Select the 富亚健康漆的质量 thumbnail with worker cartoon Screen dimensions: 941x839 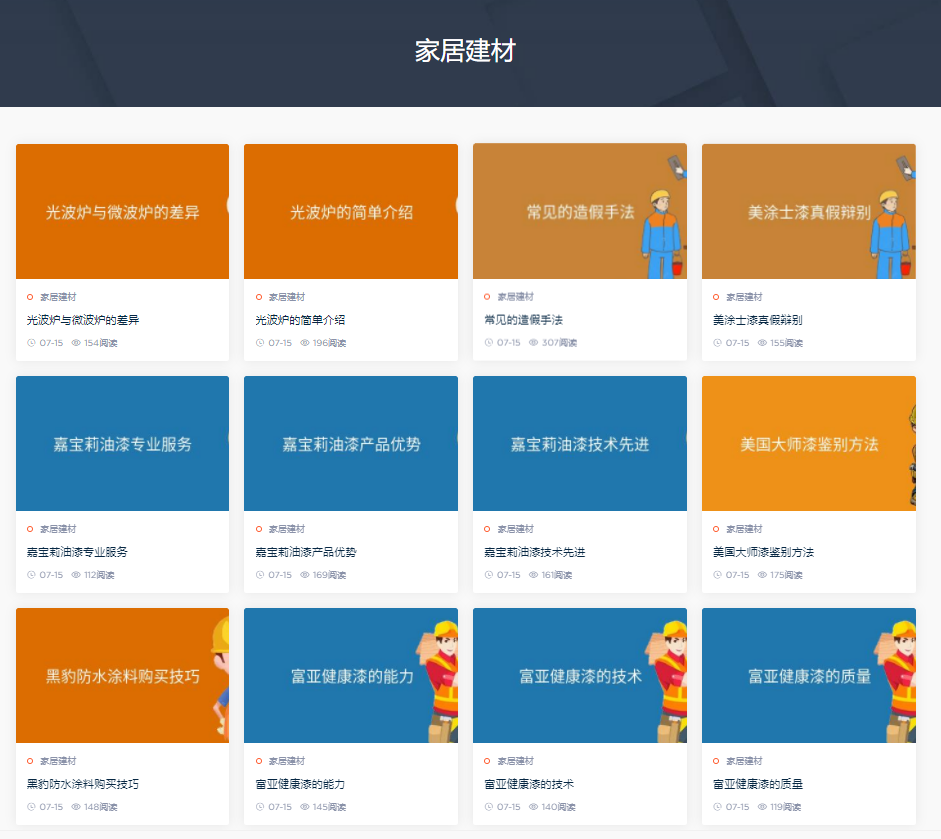pyautogui.click(x=808, y=675)
